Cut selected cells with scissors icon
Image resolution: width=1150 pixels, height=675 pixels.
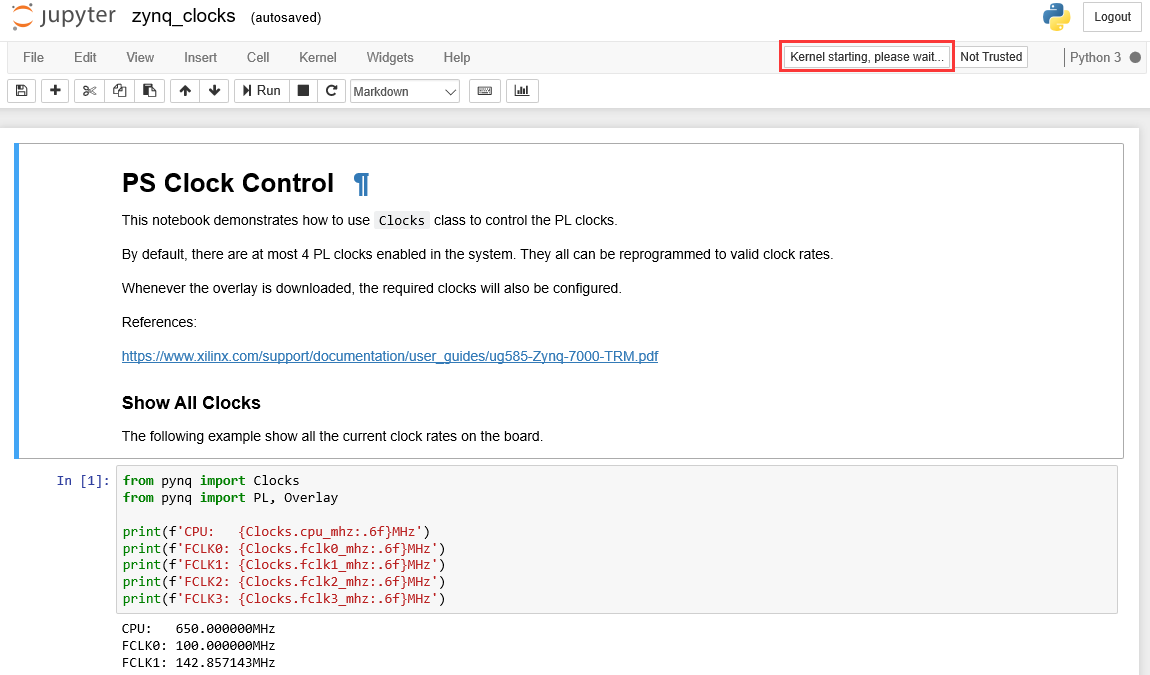89,91
